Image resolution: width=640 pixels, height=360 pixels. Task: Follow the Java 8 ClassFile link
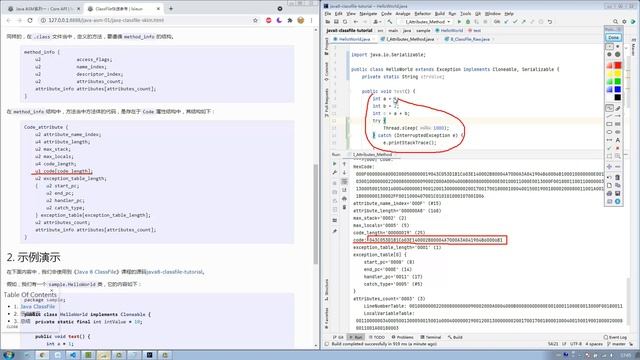tap(96, 272)
